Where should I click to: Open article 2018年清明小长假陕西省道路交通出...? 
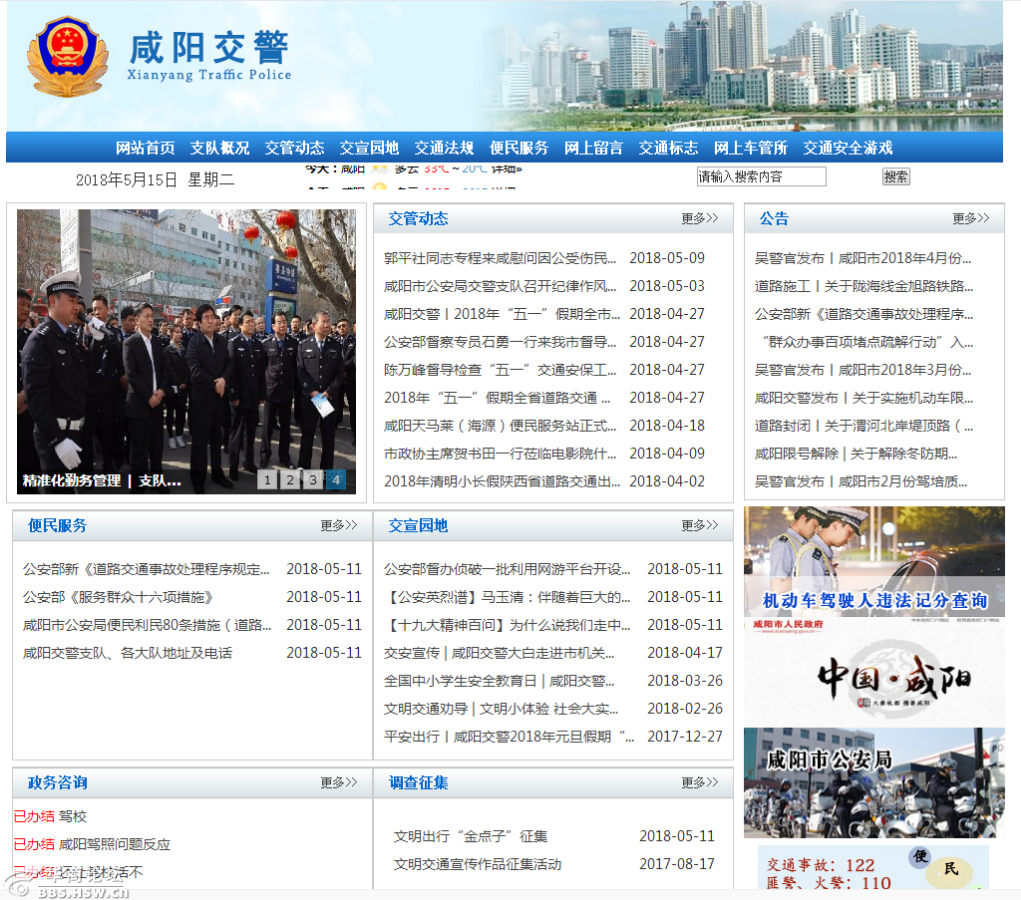(501, 482)
